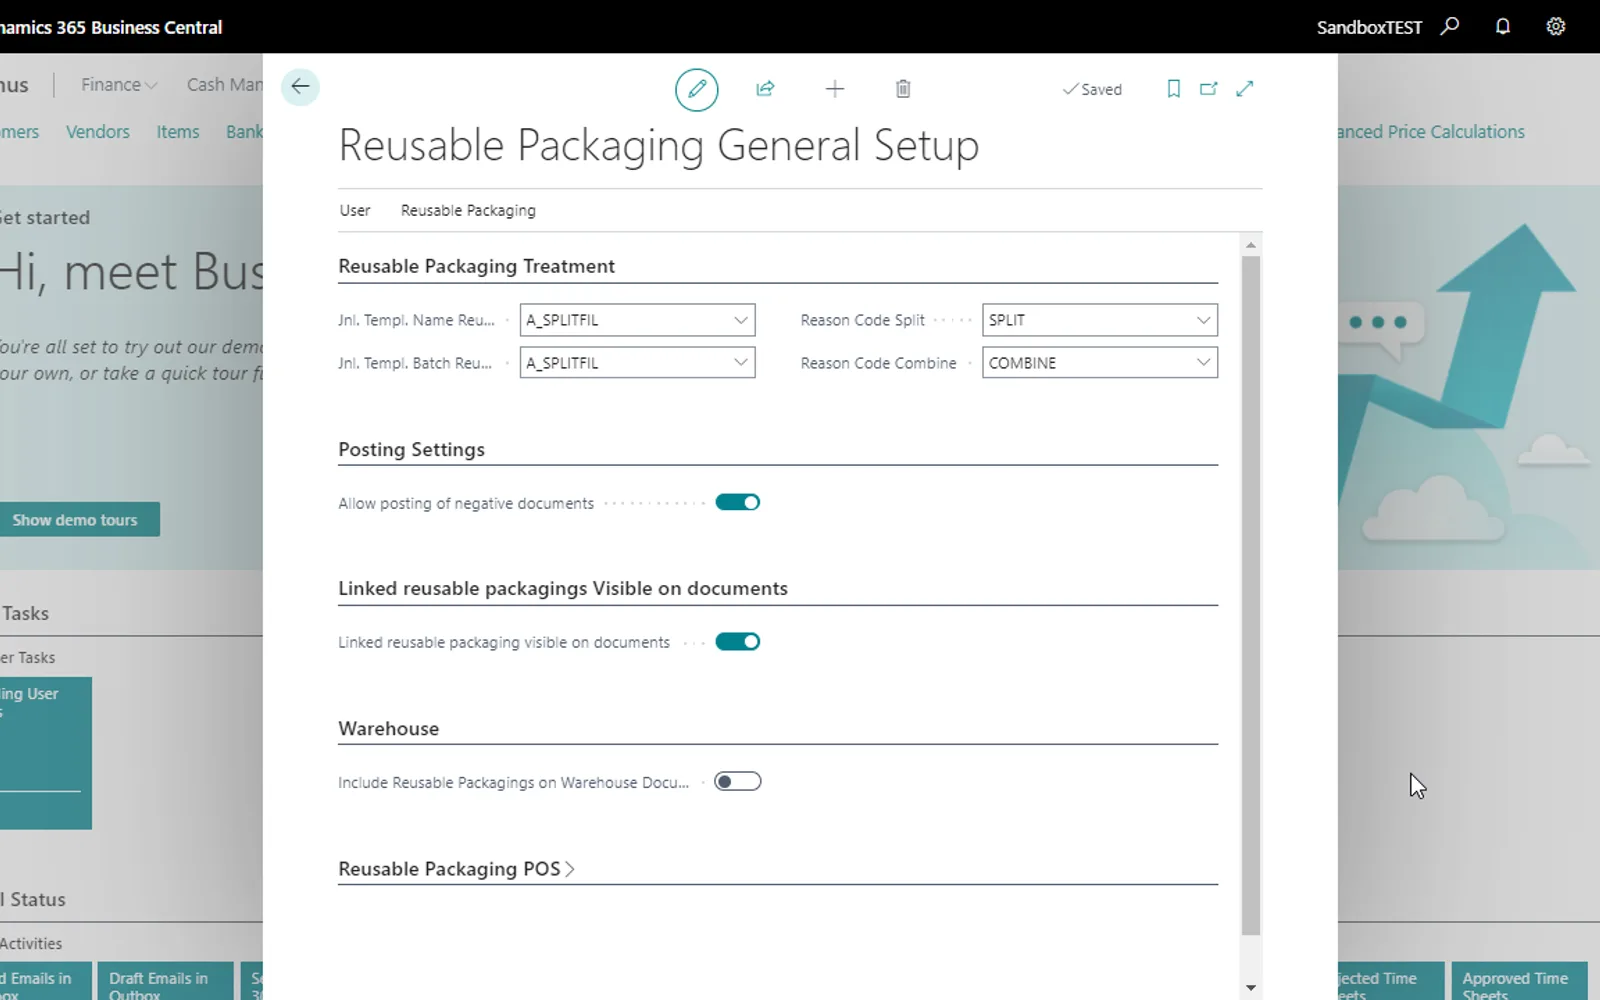1600x1000 pixels.
Task: Click scrollbar up arrow
Action: coord(1251,245)
